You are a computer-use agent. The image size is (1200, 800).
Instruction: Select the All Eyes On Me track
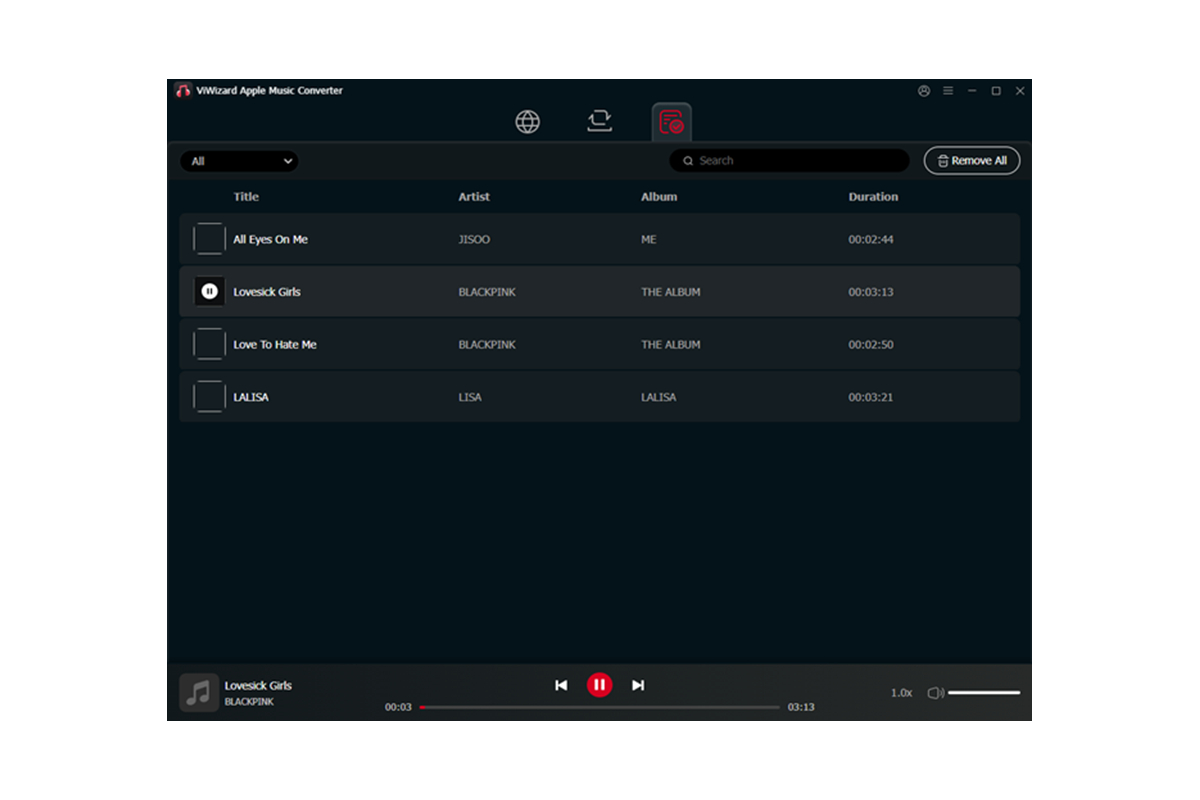tap(270, 240)
